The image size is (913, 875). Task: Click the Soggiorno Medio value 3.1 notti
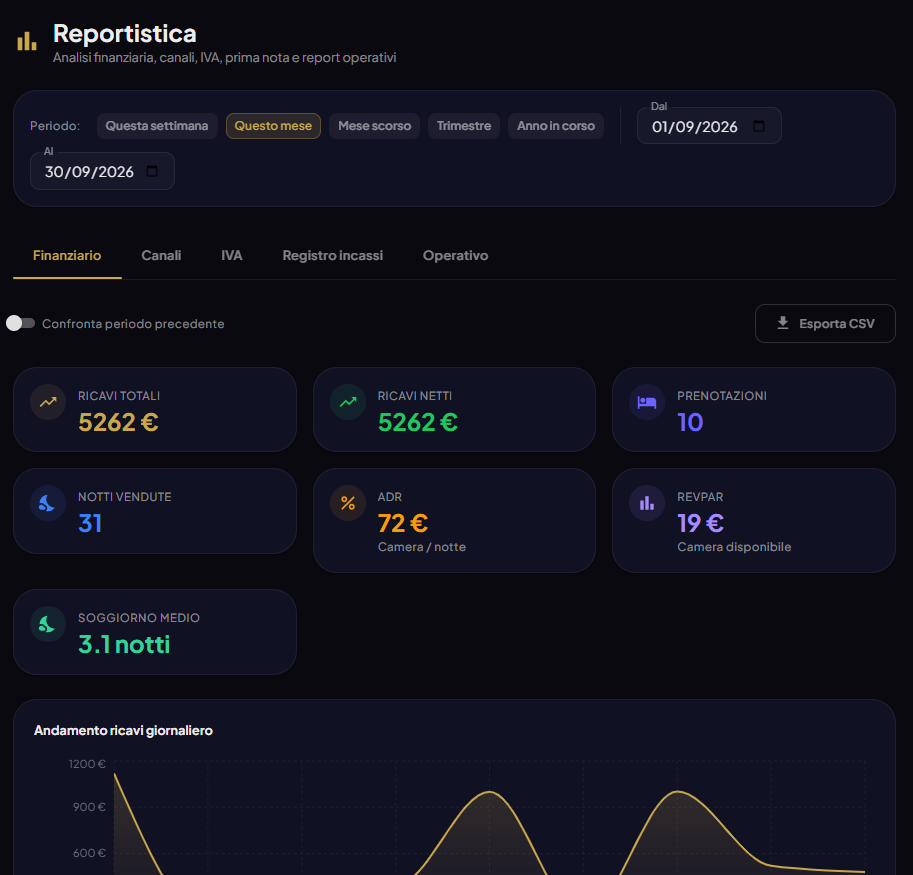(x=124, y=644)
